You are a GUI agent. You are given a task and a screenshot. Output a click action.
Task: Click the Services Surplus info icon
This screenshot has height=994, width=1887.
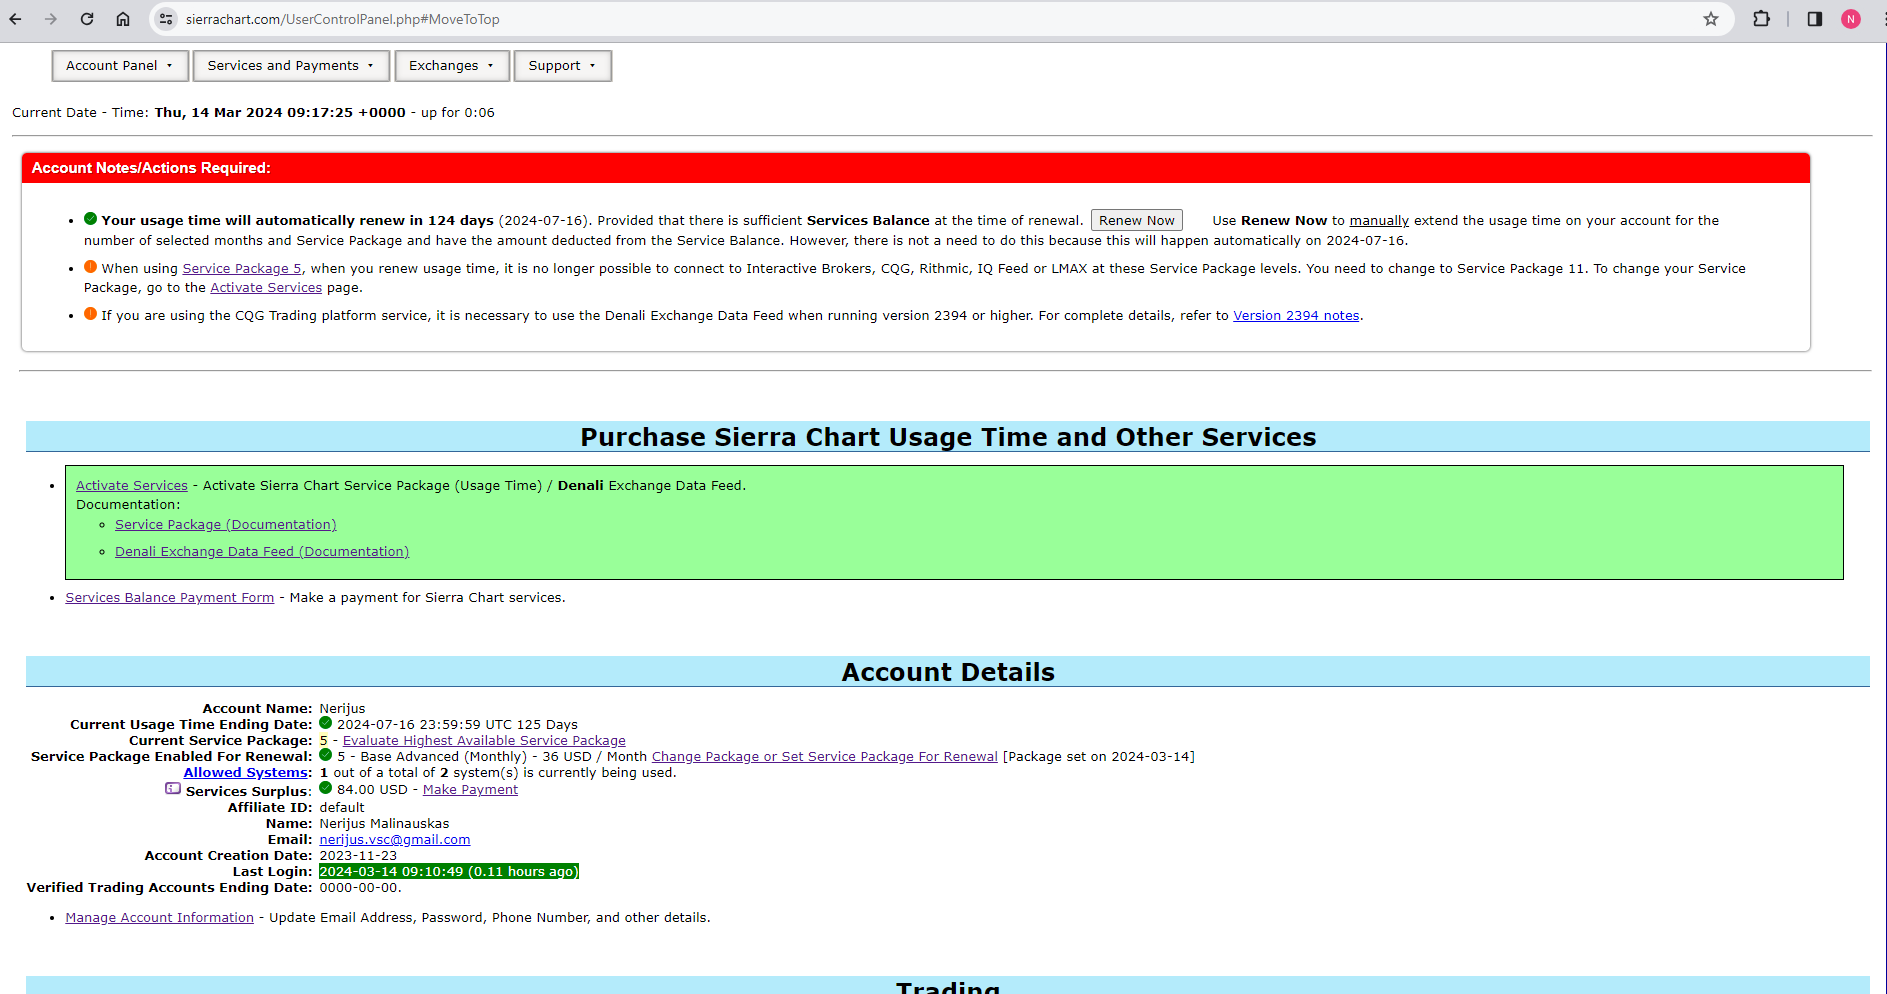[173, 789]
